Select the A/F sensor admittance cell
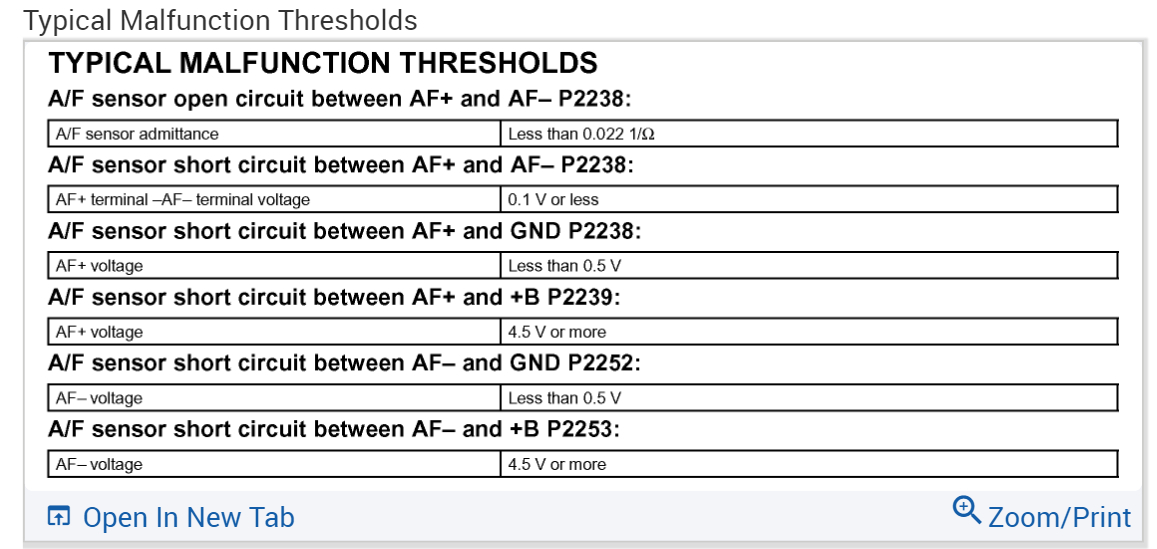Image resolution: width=1157 pixels, height=549 pixels. click(137, 134)
